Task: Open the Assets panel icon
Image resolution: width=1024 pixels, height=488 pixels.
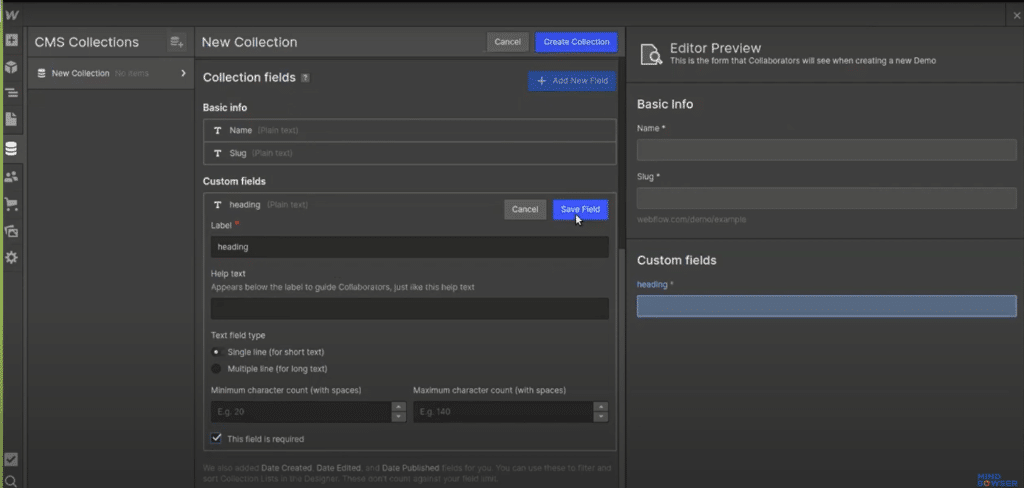Action: click(11, 230)
